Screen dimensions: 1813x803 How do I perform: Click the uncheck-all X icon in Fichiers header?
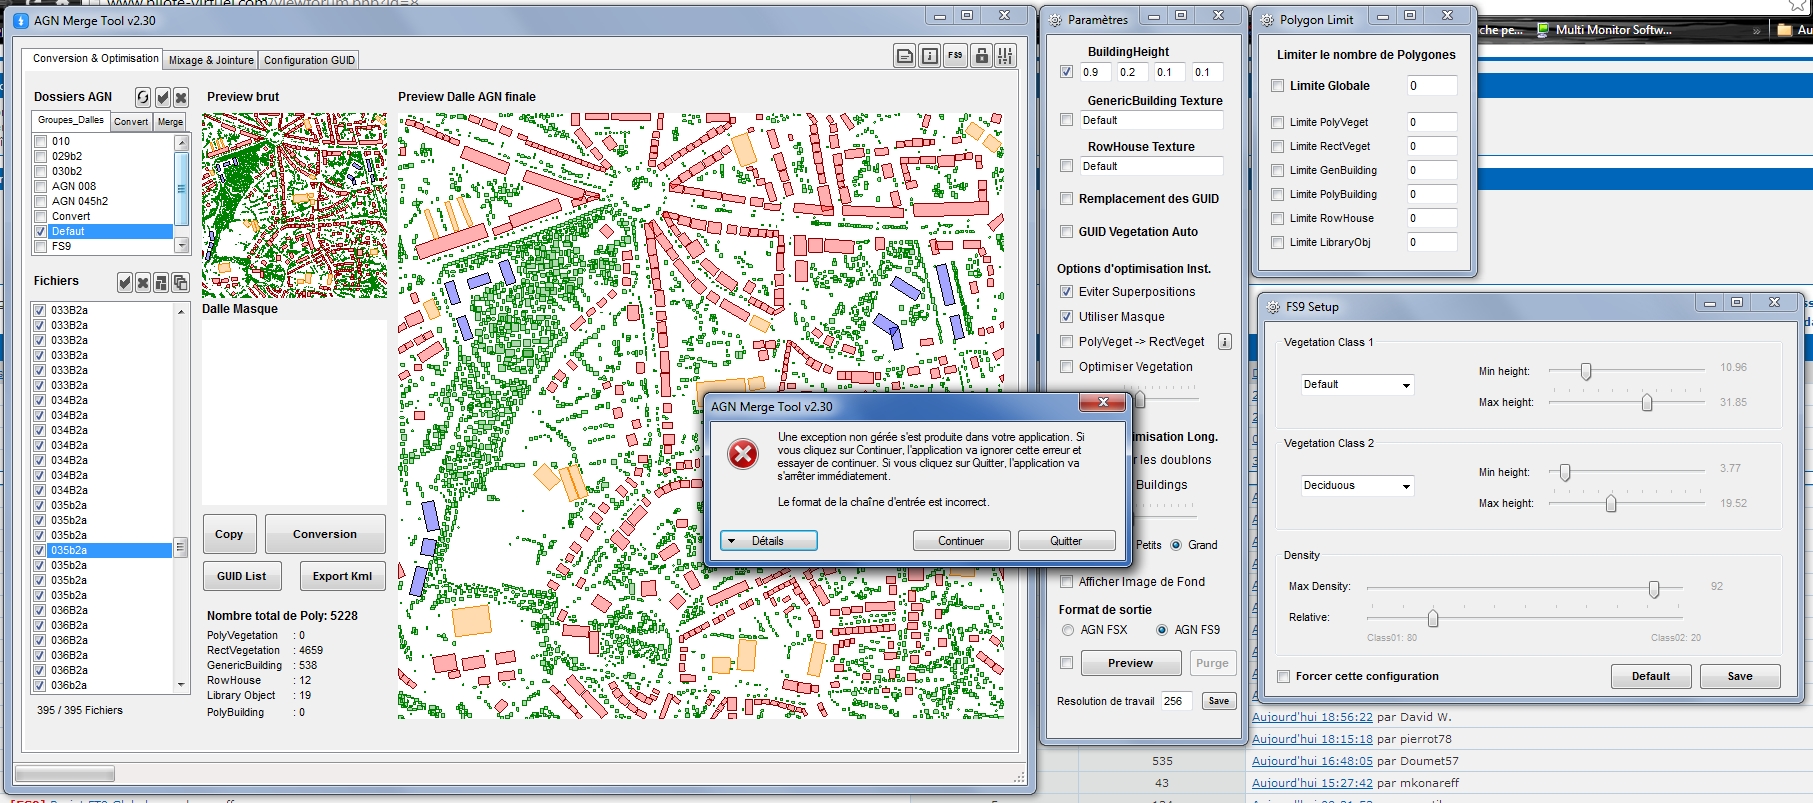143,283
